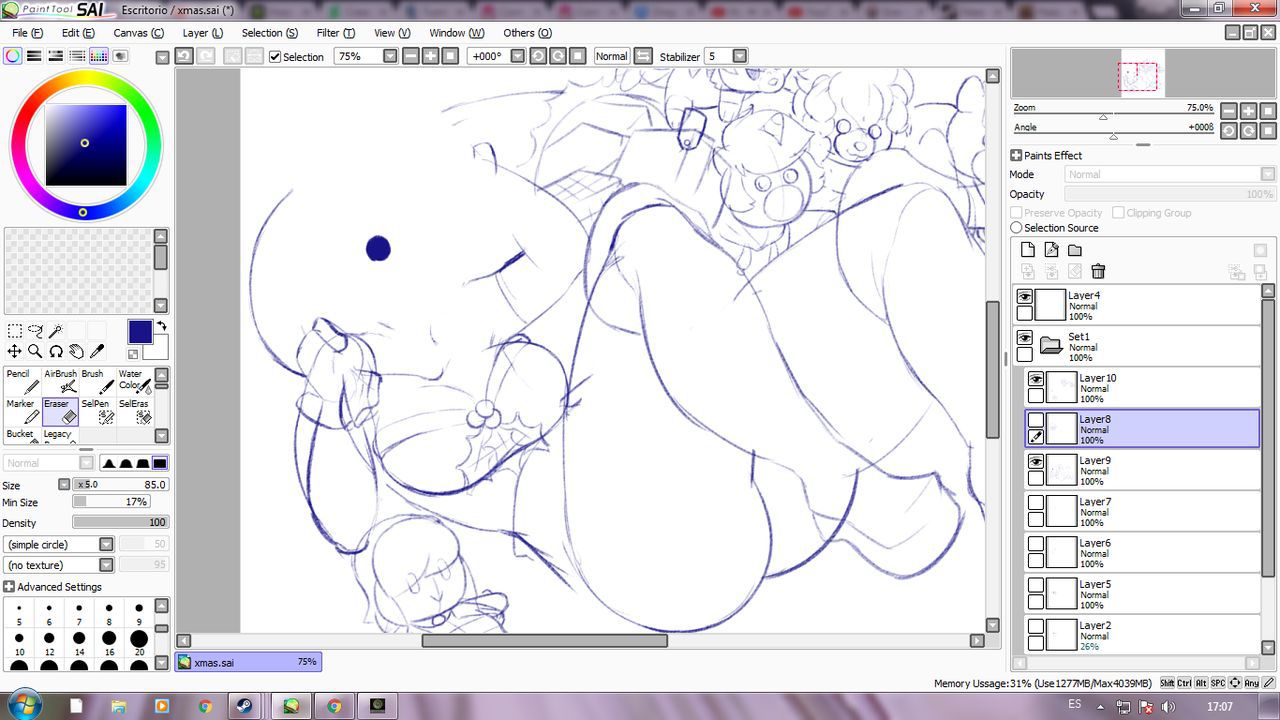Select the Selection Source radio button
The width and height of the screenshot is (1280, 720).
(x=1016, y=228)
